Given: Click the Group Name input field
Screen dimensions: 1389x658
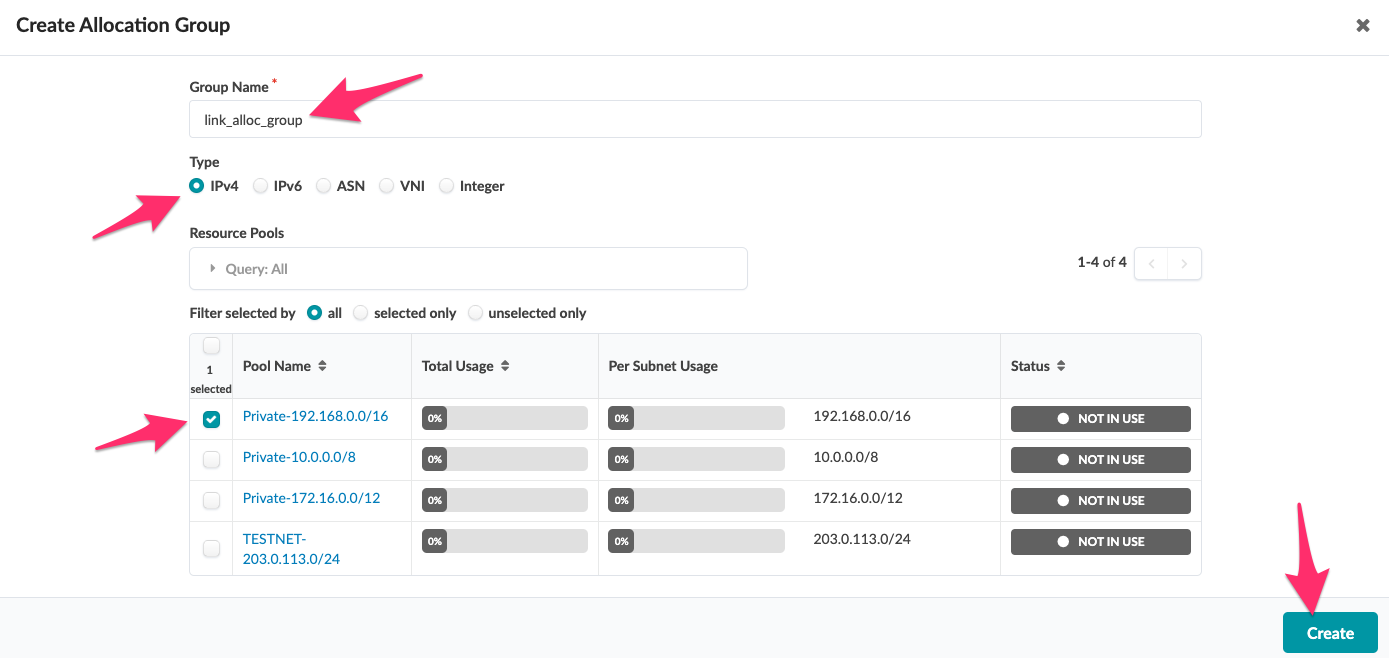Looking at the screenshot, I should tap(695, 119).
